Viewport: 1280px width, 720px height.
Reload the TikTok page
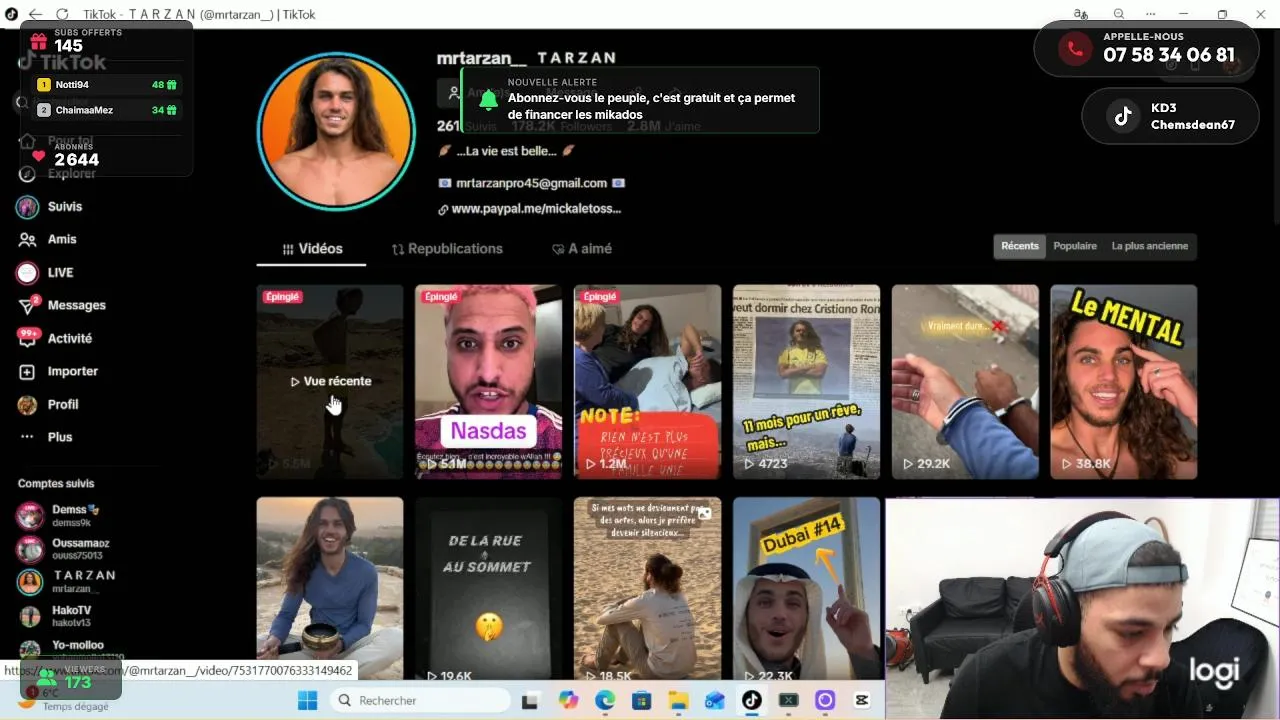coord(62,14)
